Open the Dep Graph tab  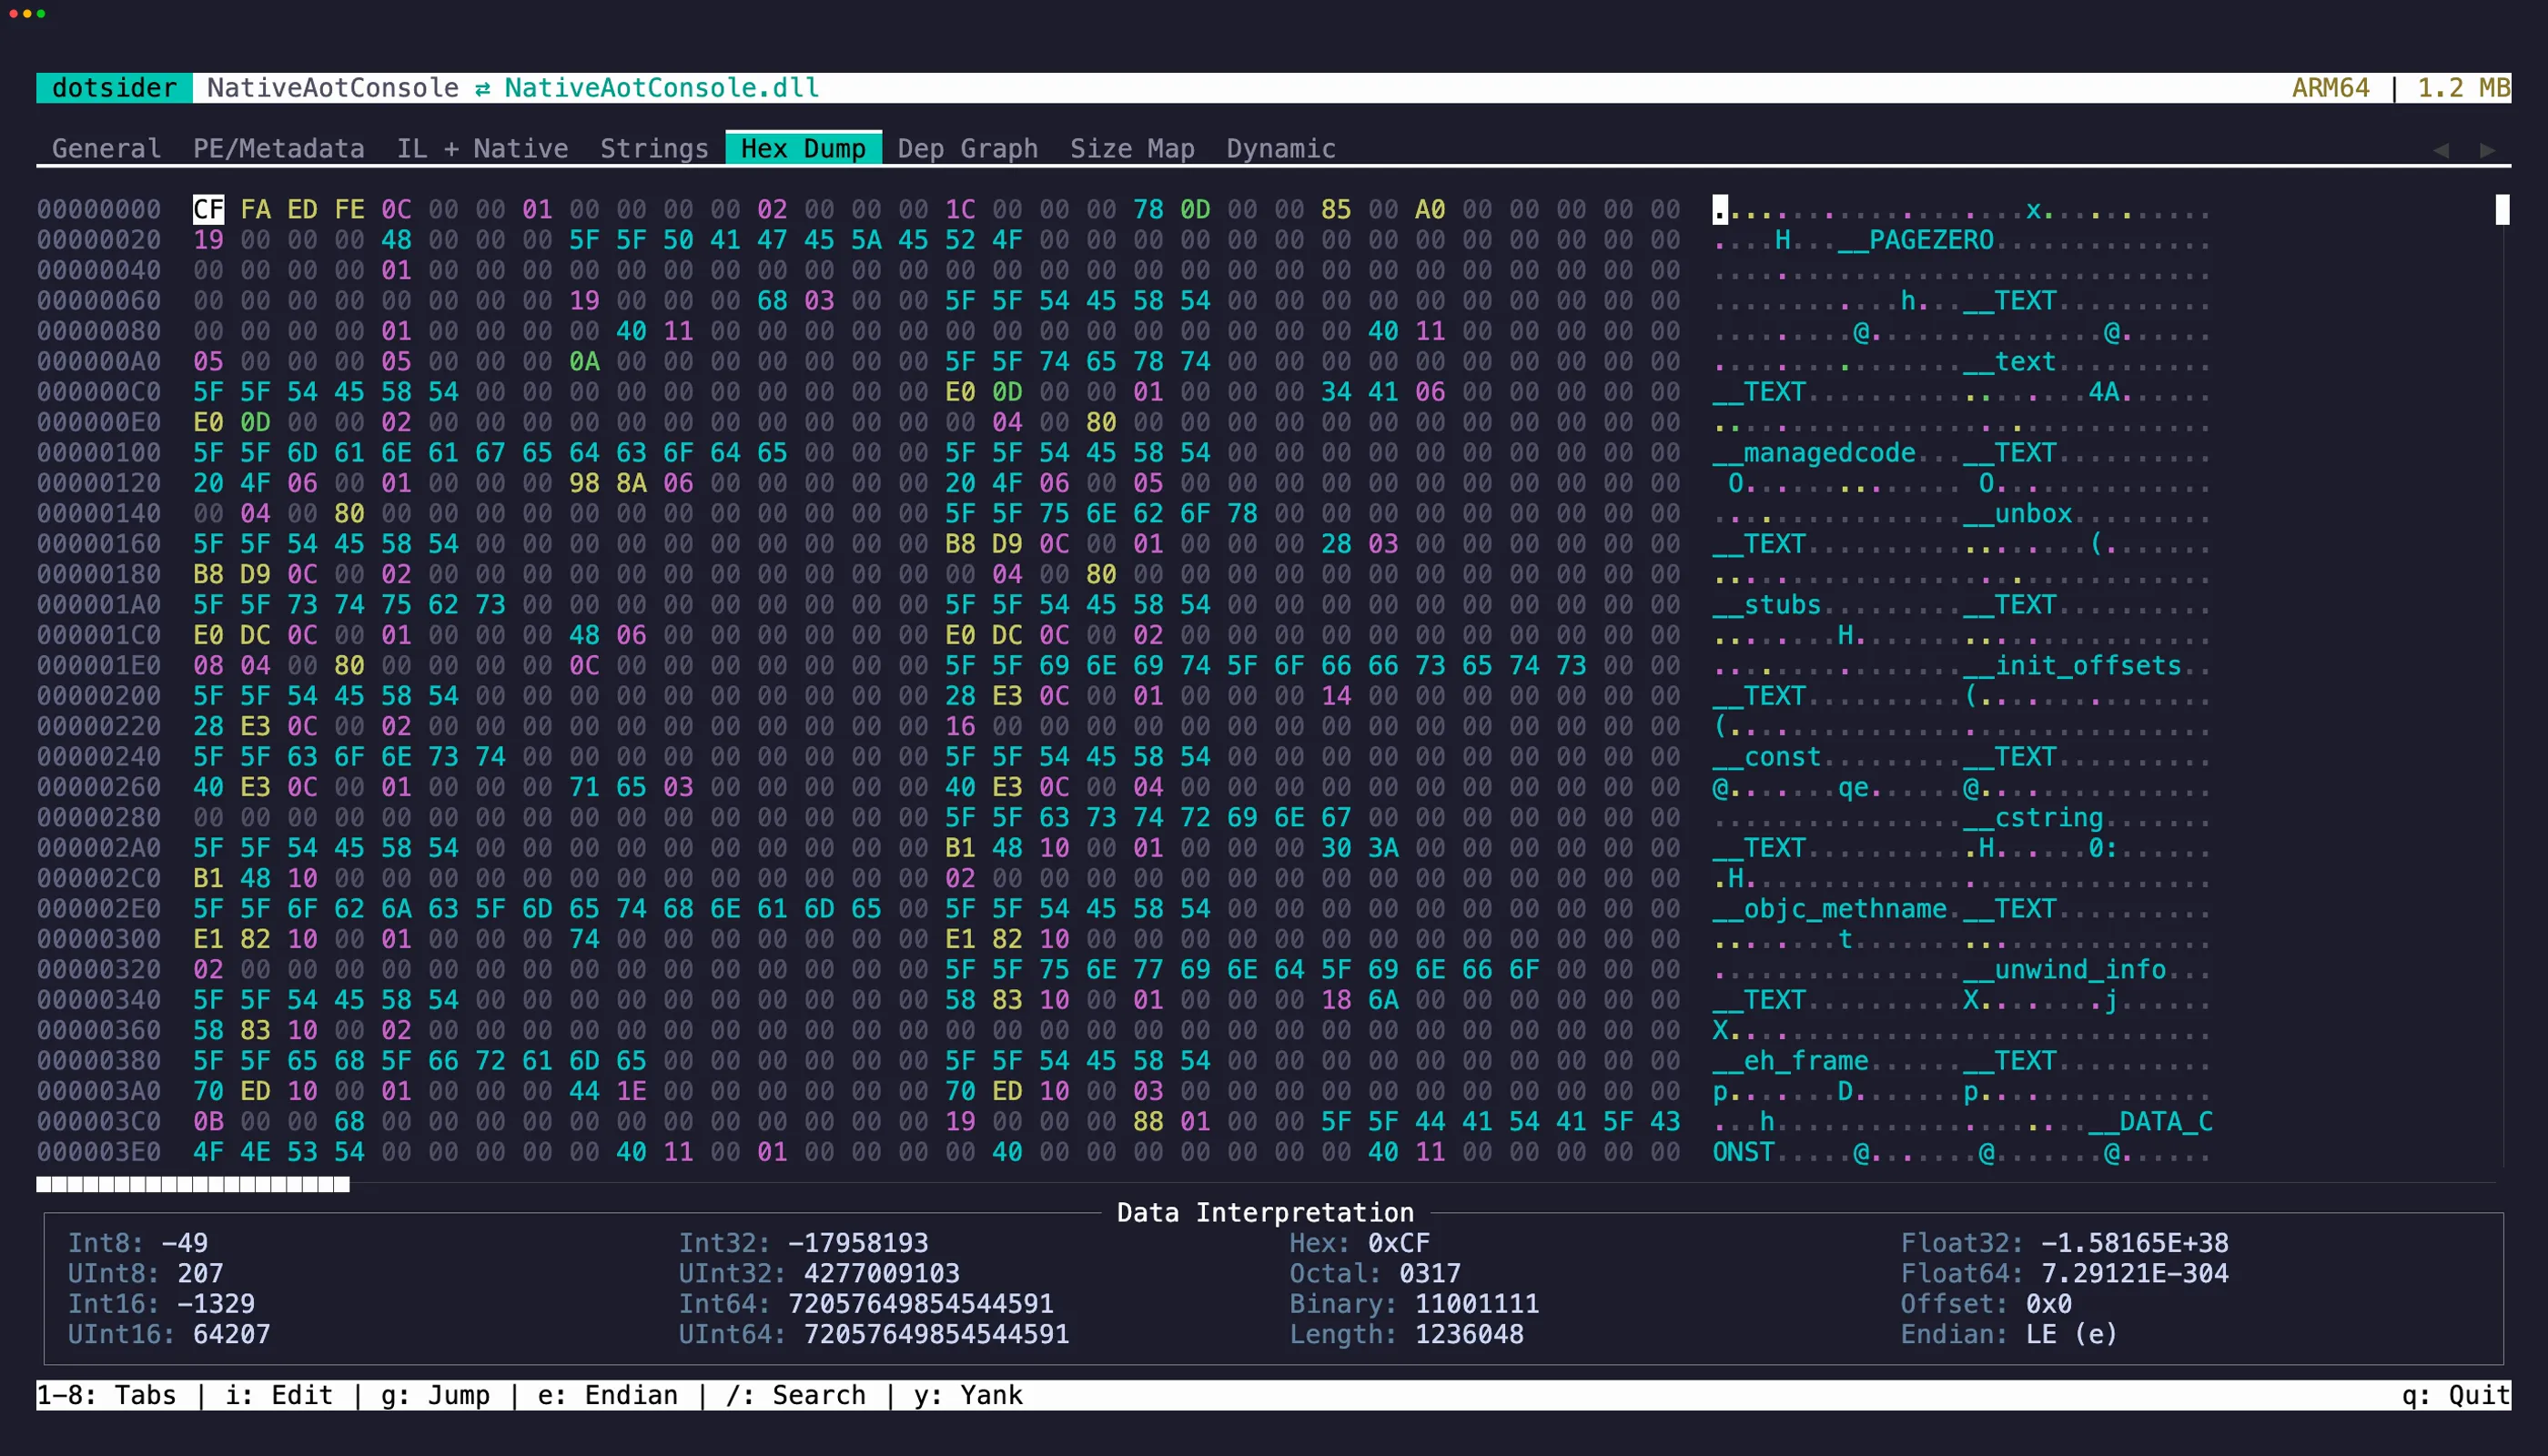[x=967, y=148]
